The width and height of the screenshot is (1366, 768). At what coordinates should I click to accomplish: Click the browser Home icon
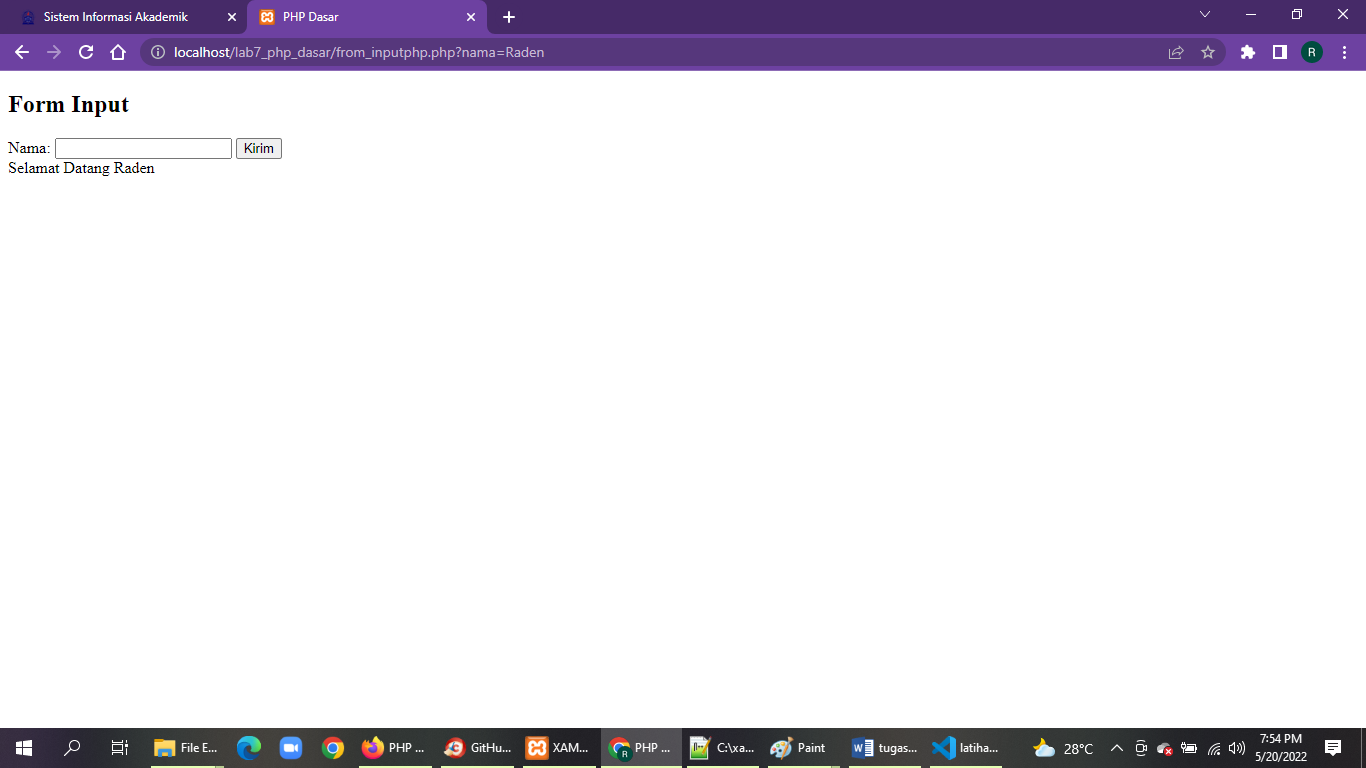(x=119, y=52)
